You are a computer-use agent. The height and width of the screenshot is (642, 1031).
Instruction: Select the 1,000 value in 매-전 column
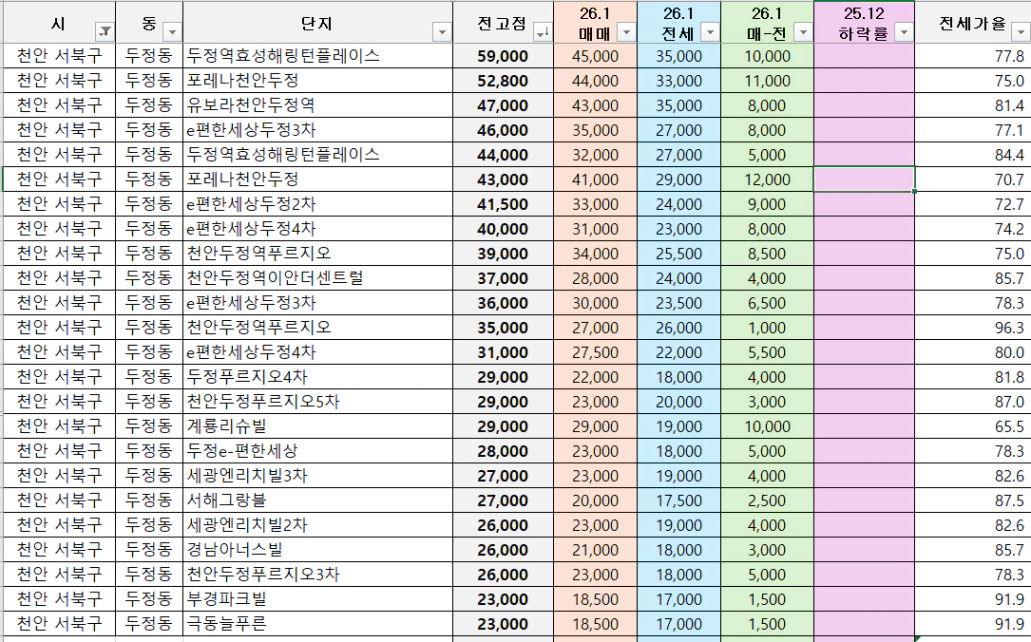click(767, 328)
